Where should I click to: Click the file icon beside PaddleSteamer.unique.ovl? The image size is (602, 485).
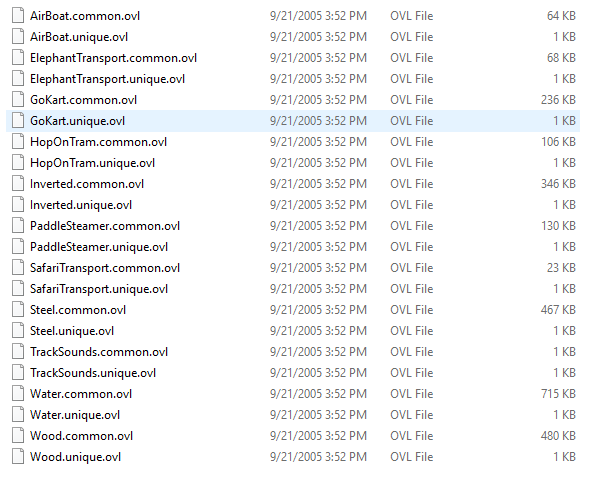[x=18, y=247]
